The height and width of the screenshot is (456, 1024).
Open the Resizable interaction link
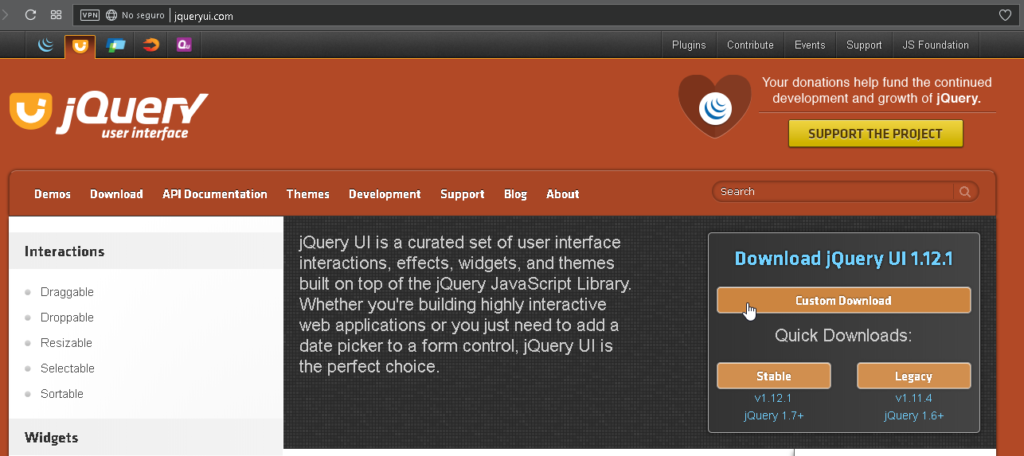tap(66, 343)
